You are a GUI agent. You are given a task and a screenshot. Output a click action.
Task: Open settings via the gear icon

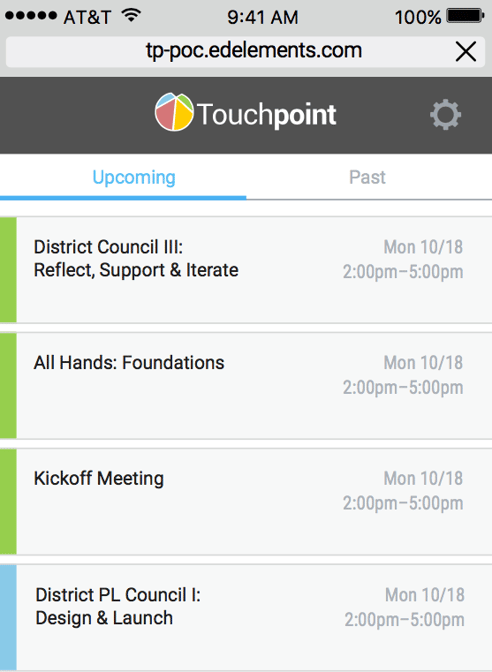pos(445,114)
